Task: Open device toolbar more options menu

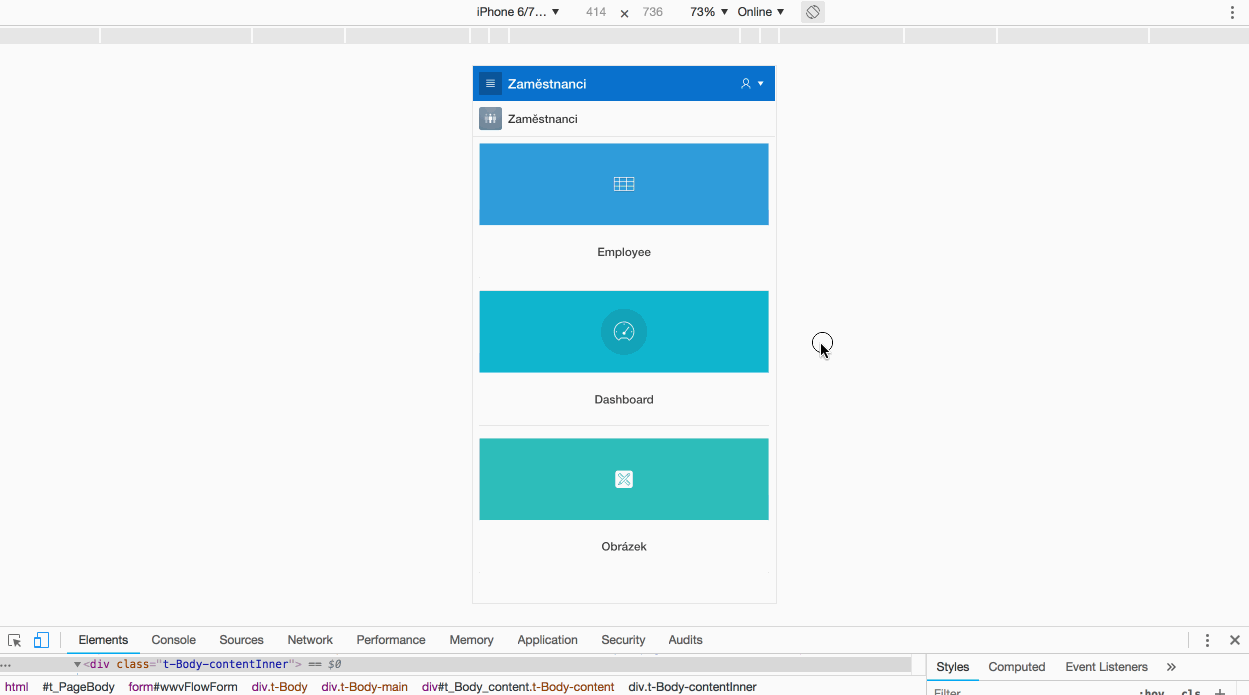Action: (1233, 12)
